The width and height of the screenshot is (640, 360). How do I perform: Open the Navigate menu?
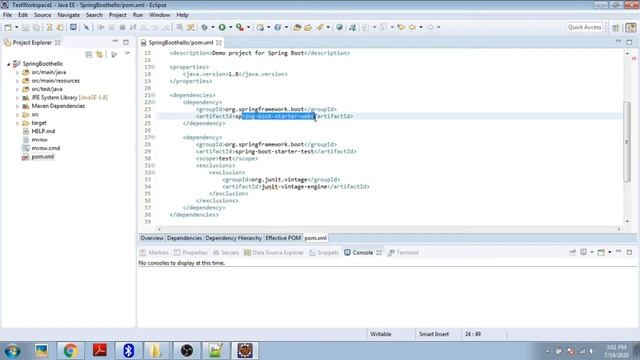(69, 15)
